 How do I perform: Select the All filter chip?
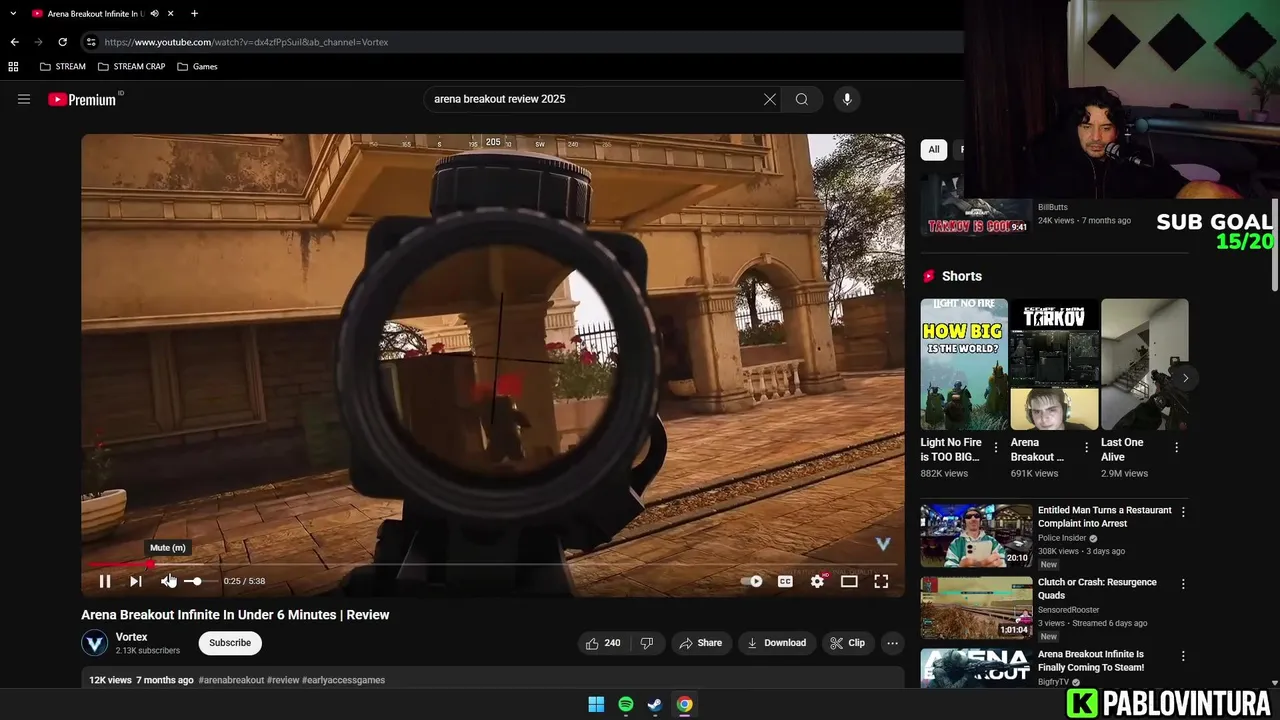click(x=934, y=150)
